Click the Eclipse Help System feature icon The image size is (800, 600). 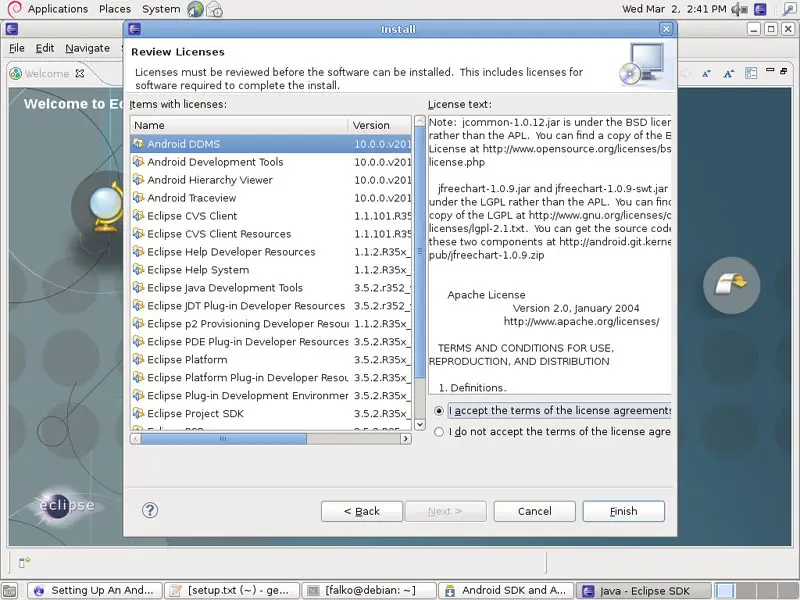[138, 269]
